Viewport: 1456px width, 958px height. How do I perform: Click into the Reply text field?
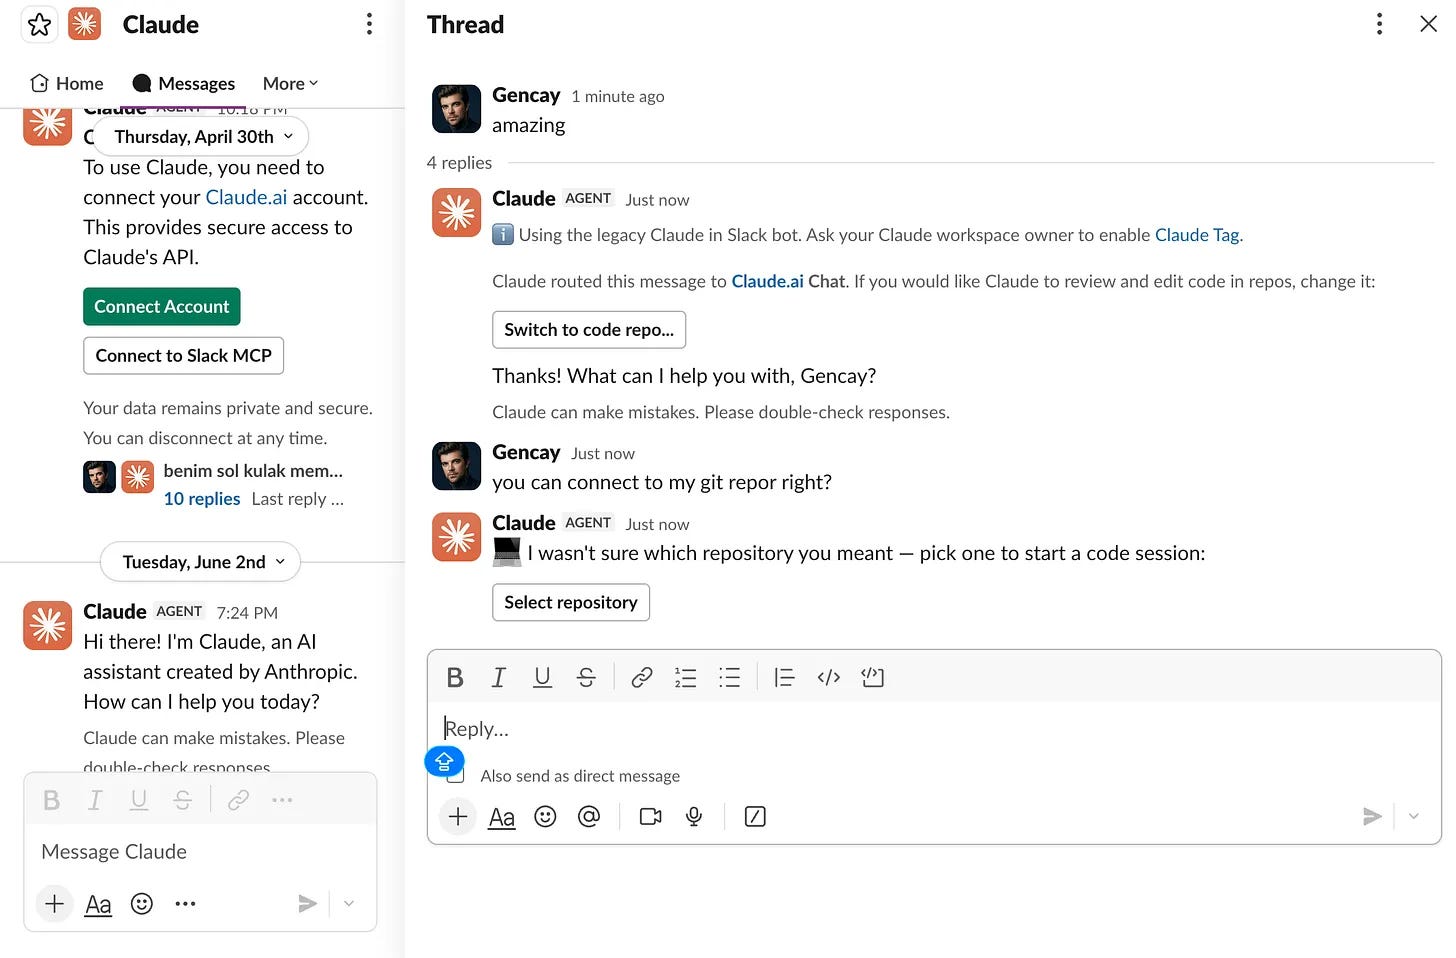(934, 729)
